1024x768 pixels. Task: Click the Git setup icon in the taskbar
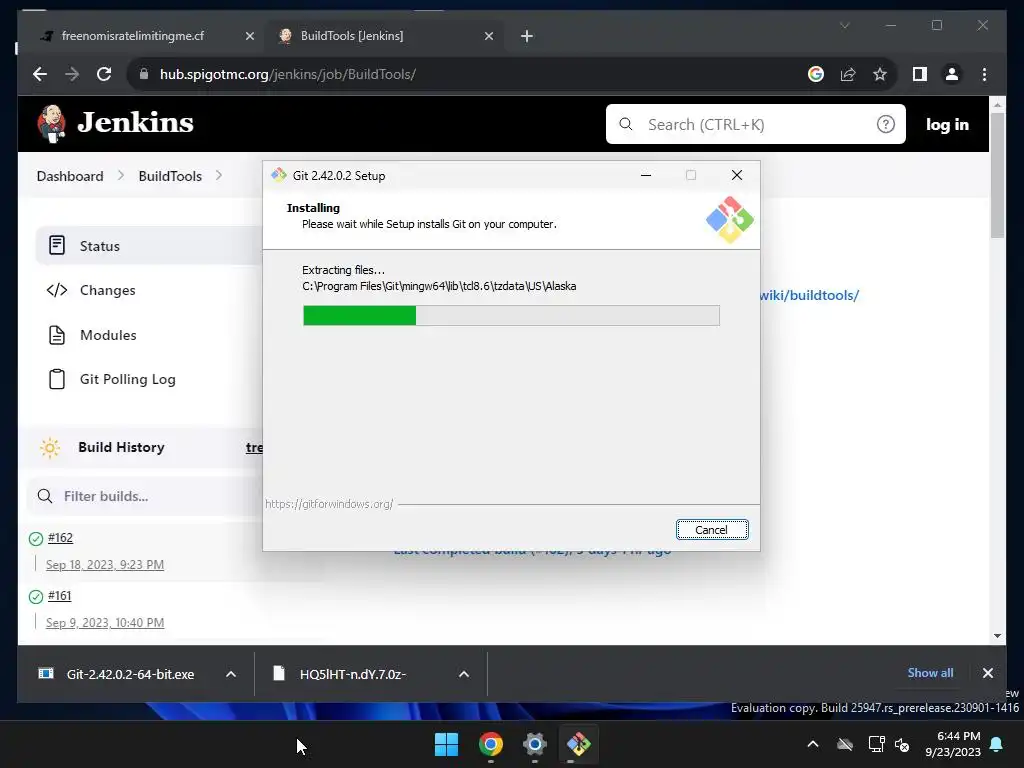(578, 744)
